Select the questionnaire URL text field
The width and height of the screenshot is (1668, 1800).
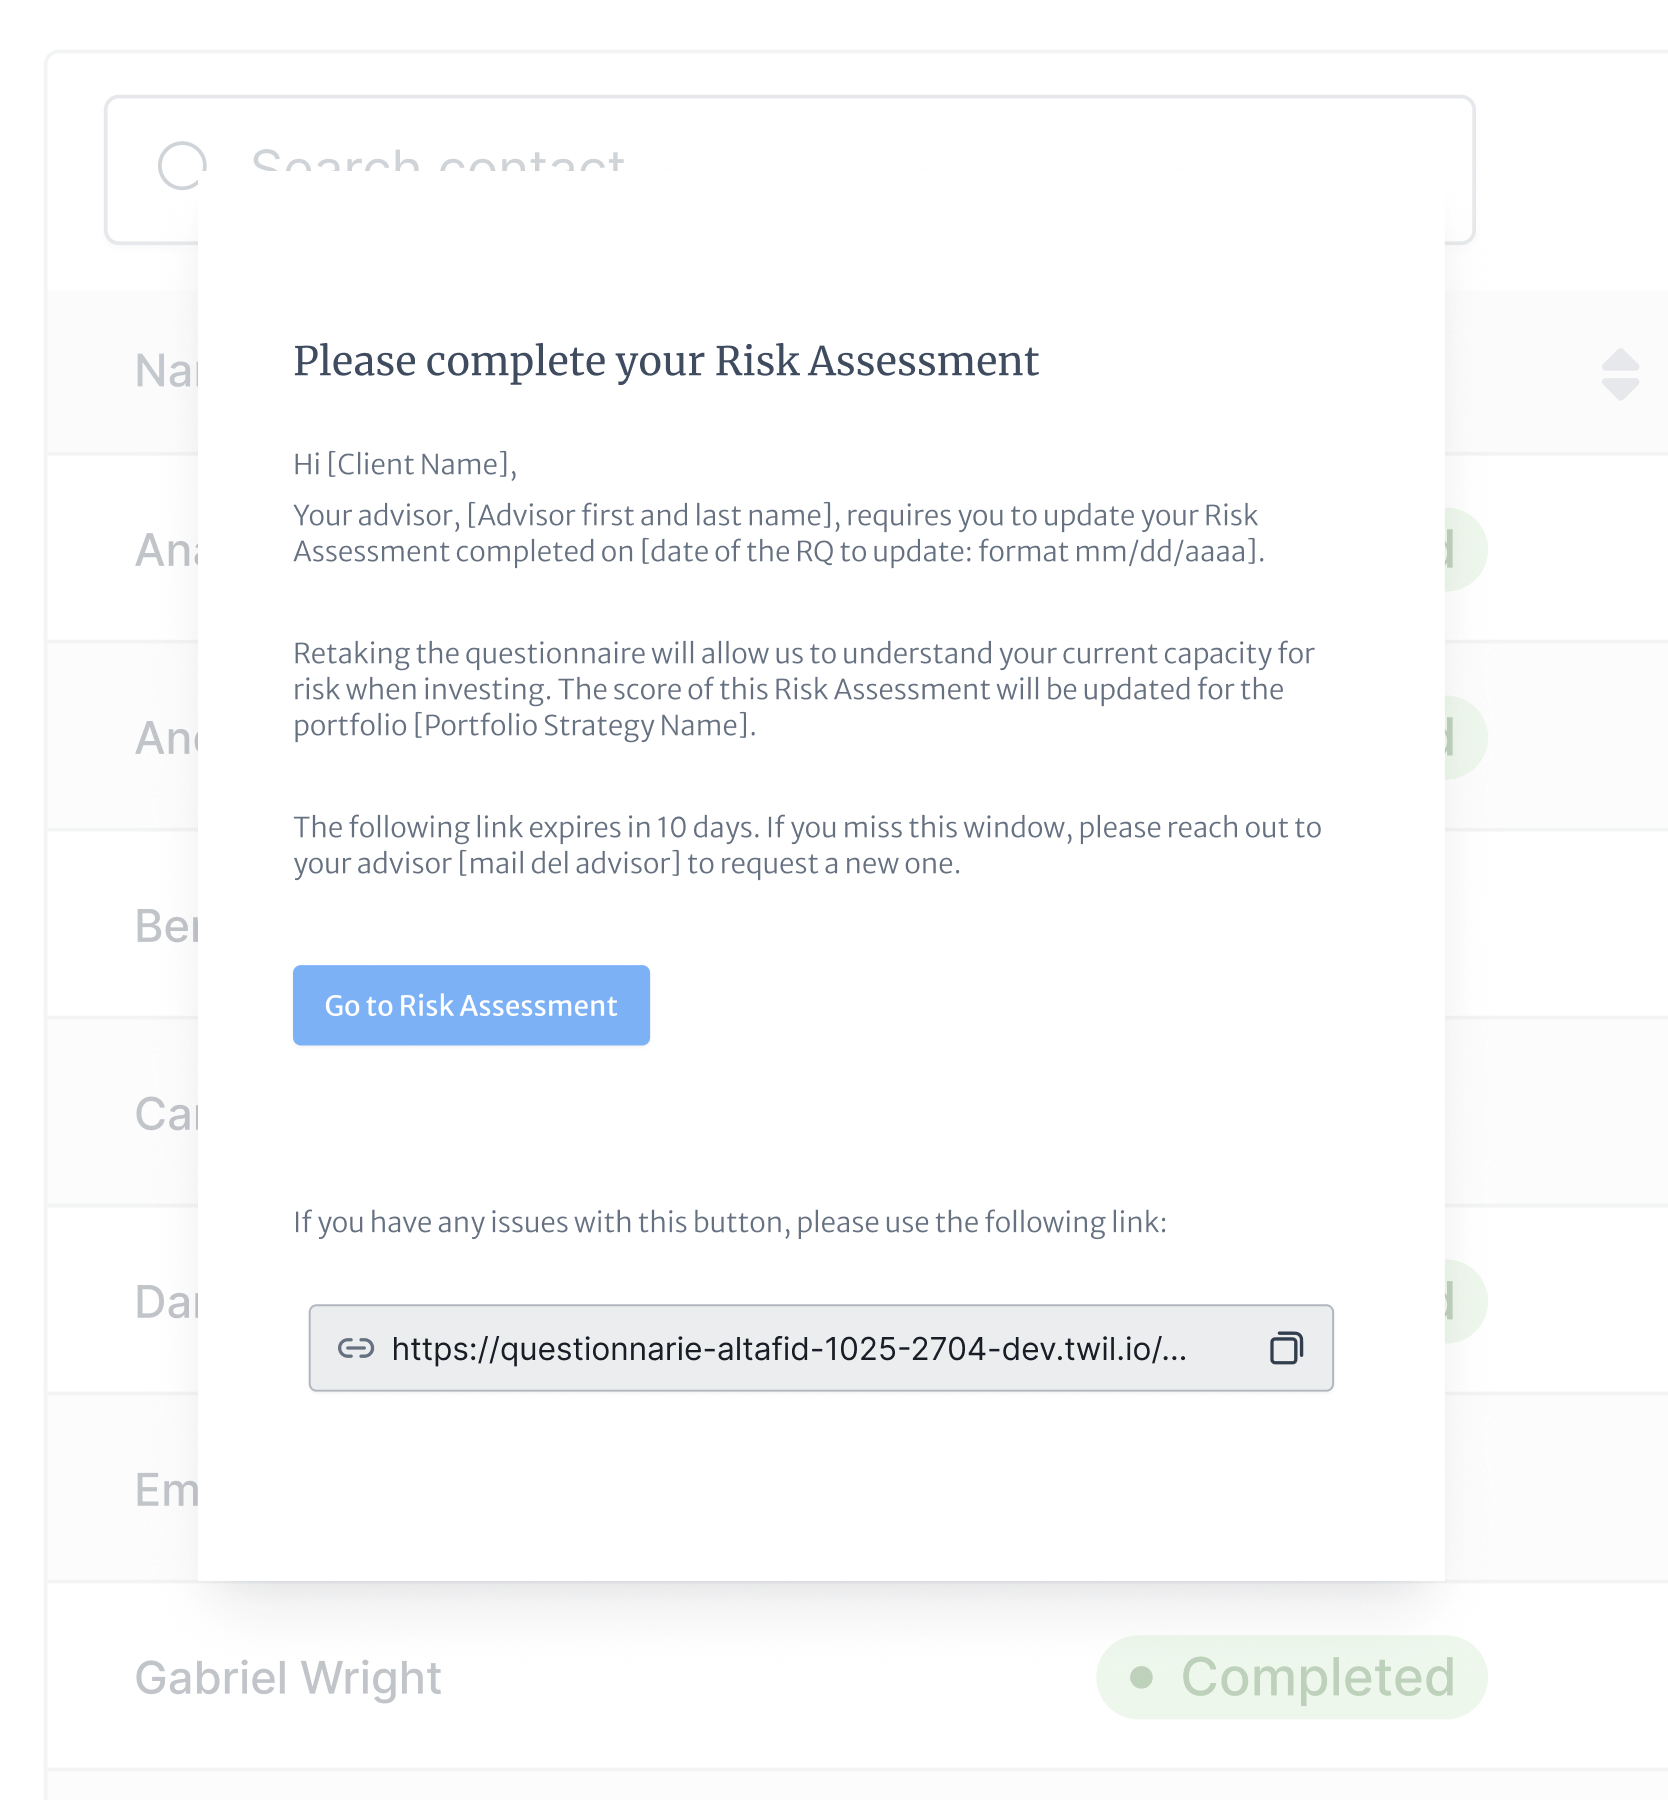(x=821, y=1348)
